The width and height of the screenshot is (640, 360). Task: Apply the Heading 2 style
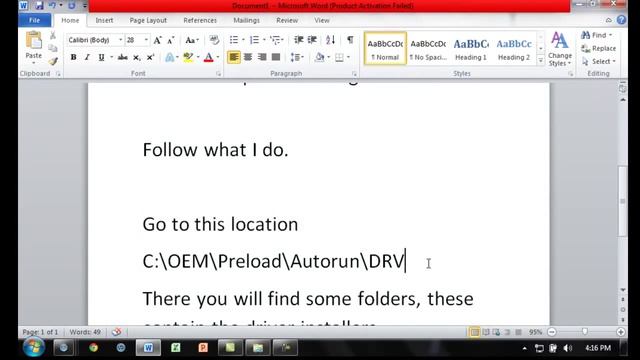(514, 49)
